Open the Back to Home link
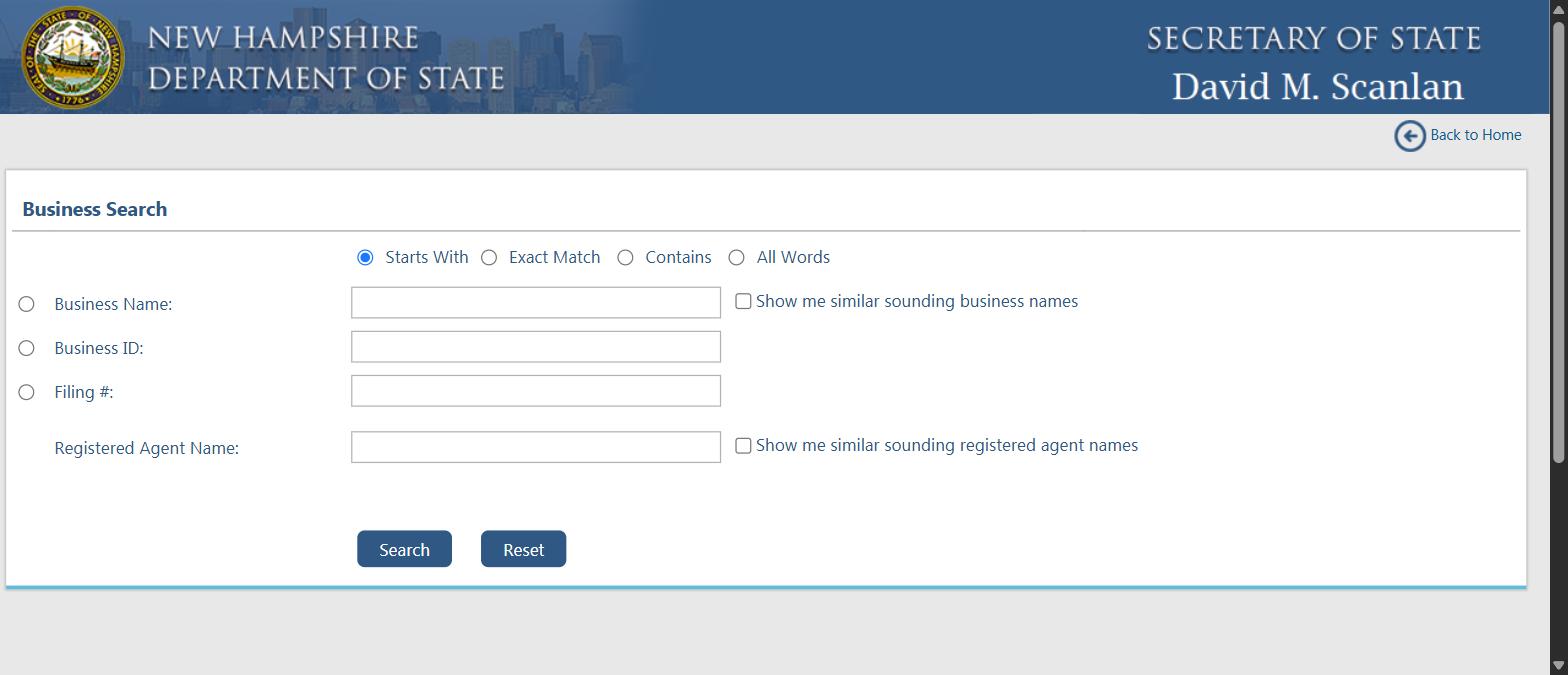The image size is (1568, 675). point(1476,135)
